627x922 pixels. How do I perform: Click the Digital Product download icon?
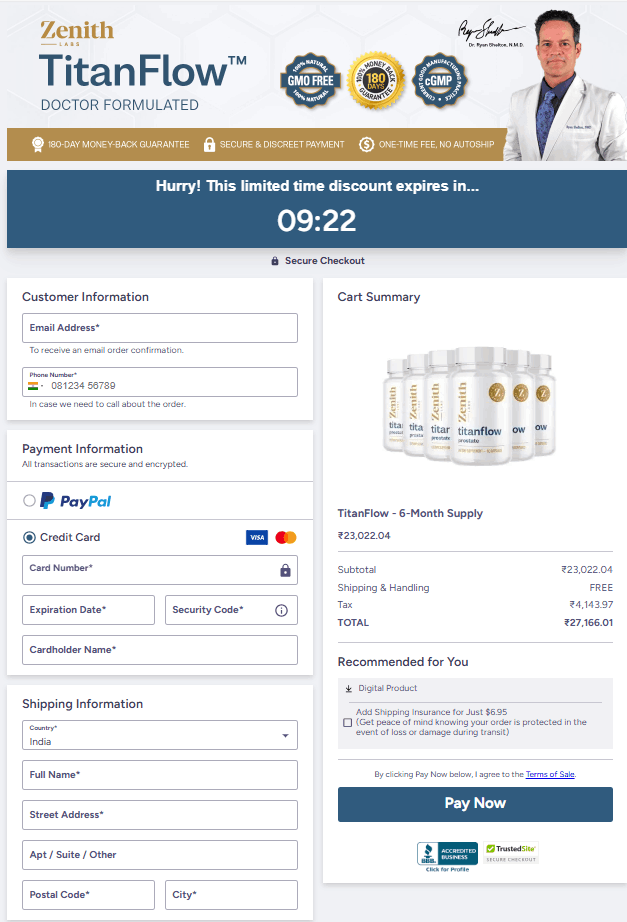(348, 689)
